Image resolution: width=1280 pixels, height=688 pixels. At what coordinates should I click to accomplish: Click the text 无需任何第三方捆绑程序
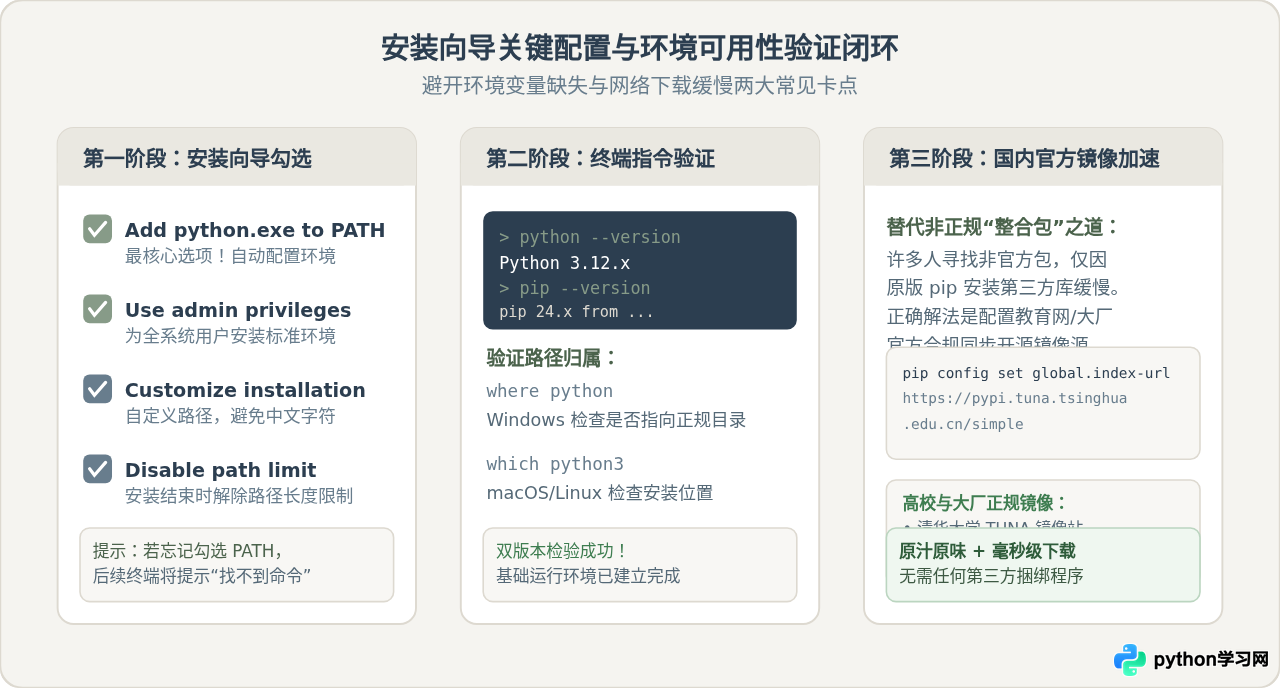click(991, 576)
